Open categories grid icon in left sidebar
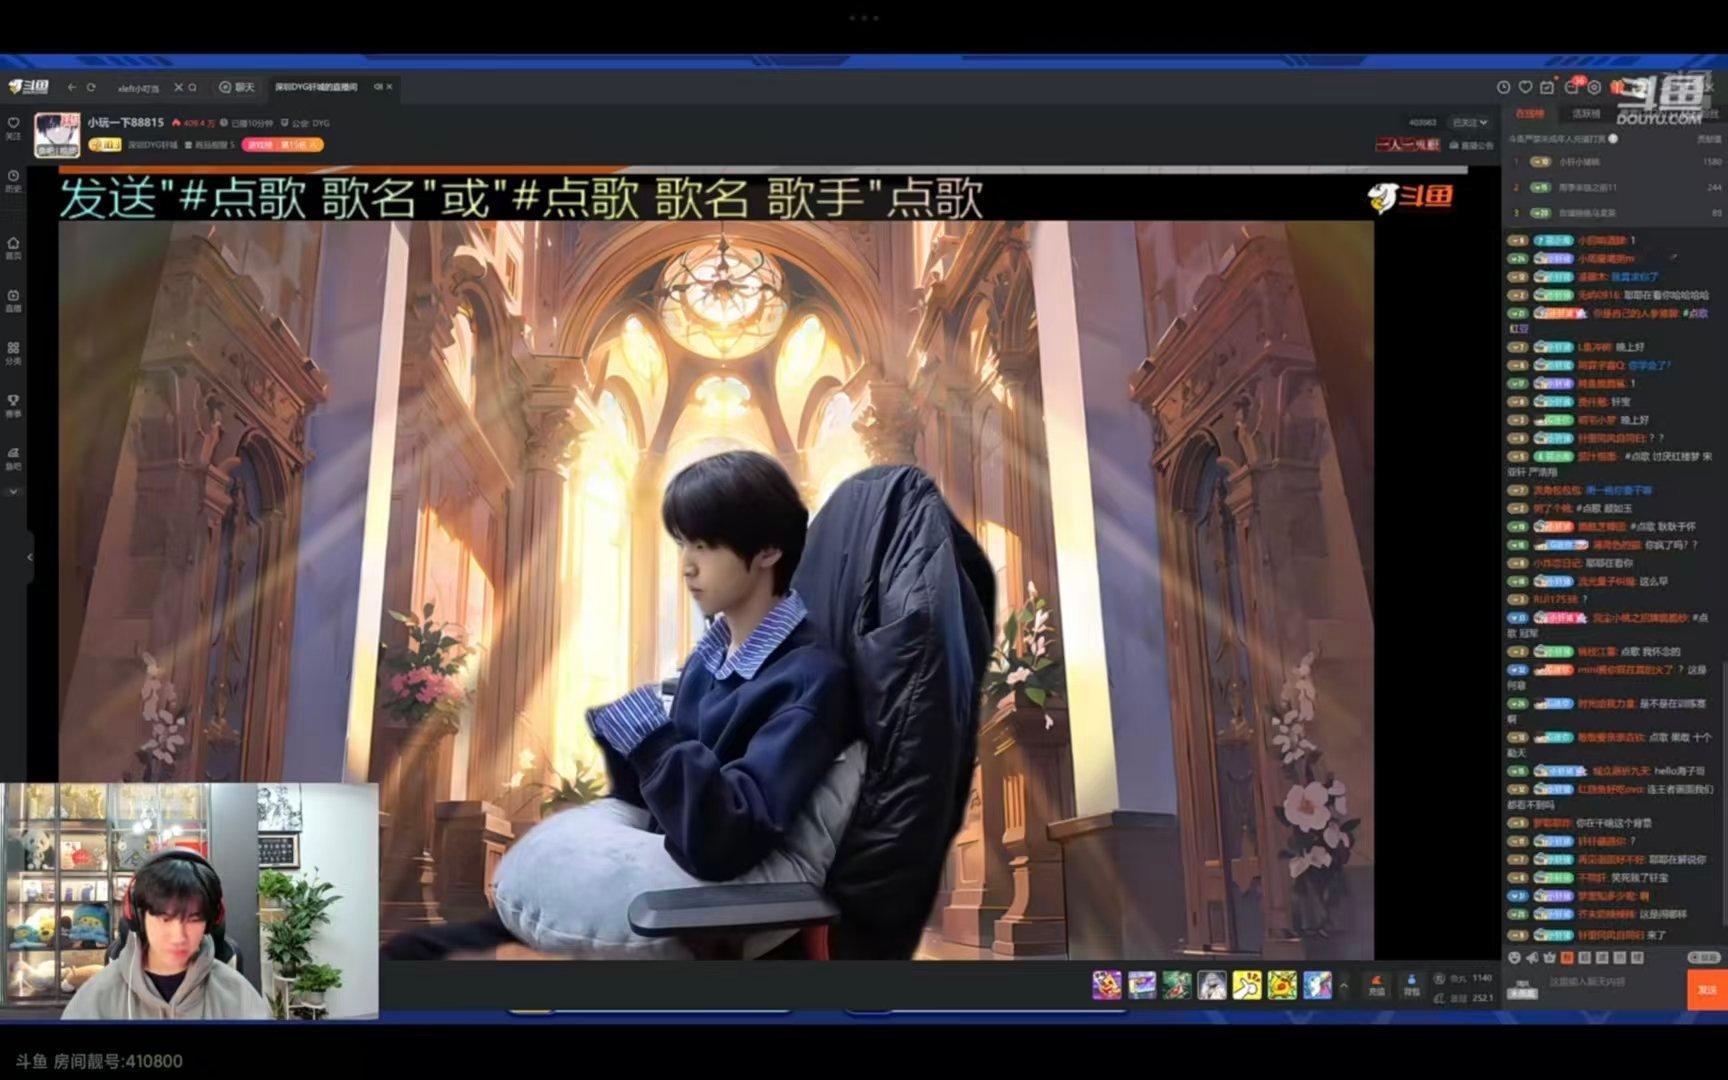The image size is (1728, 1080). (x=13, y=353)
